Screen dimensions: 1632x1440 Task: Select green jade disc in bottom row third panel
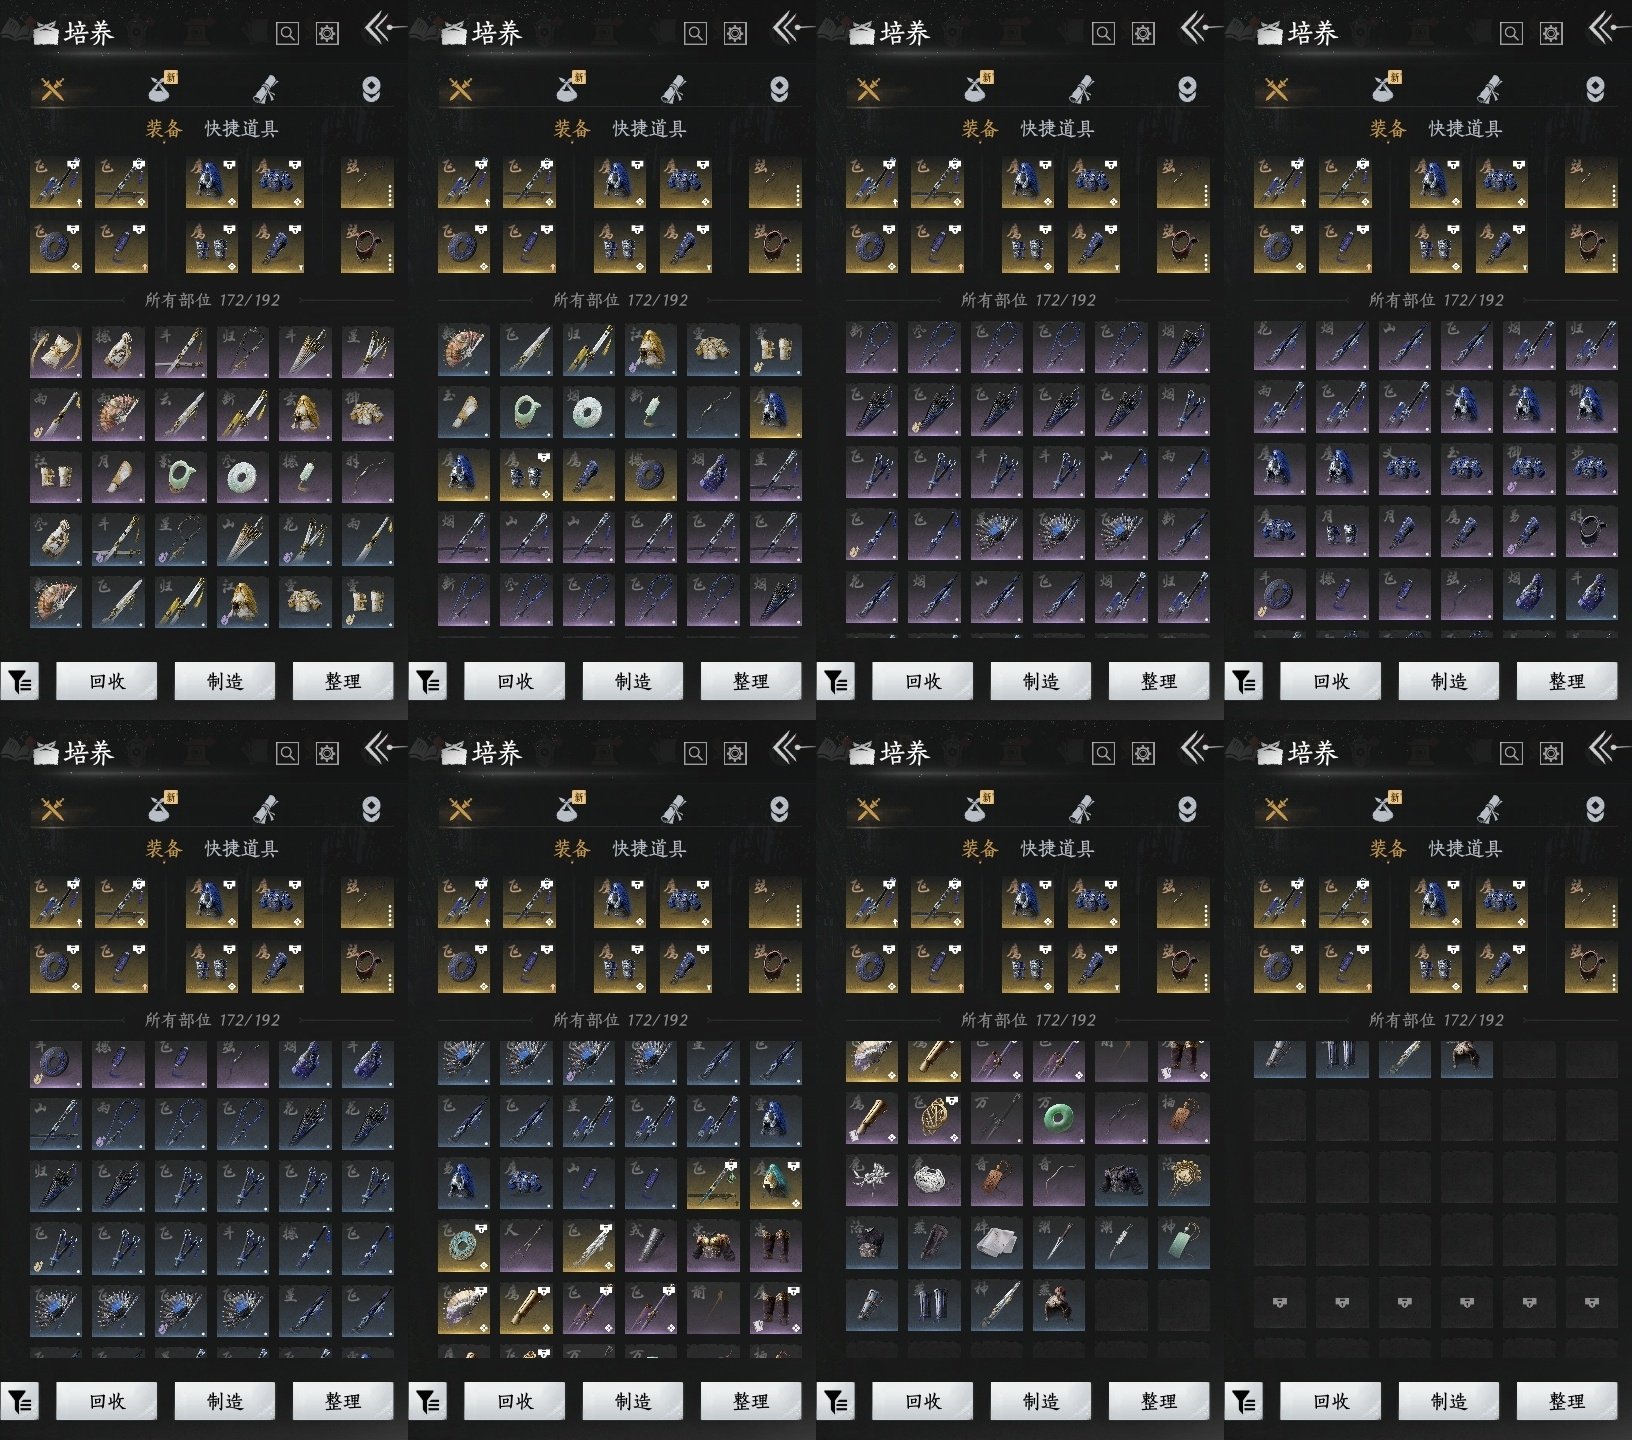[x=1058, y=1118]
